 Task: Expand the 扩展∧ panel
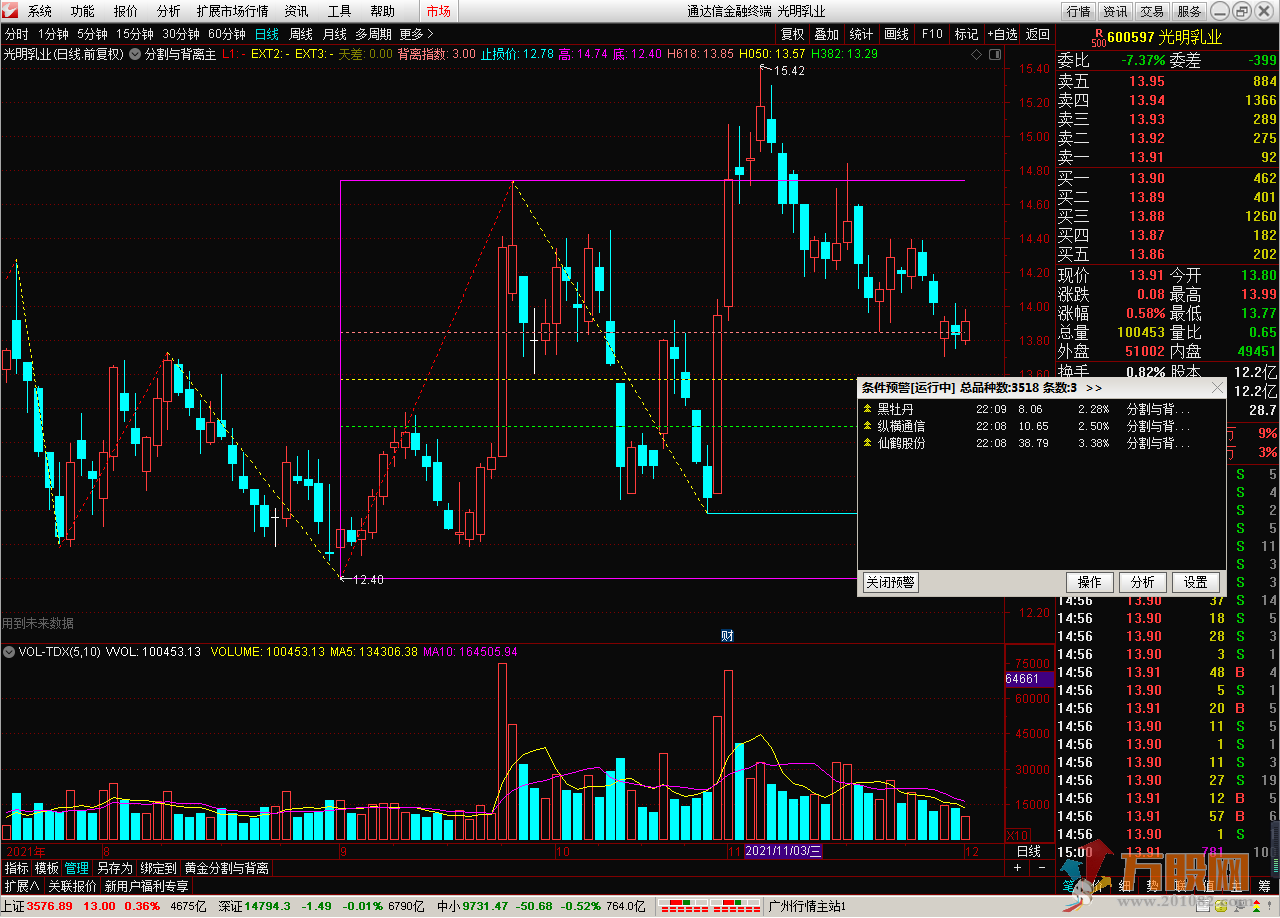[21, 886]
